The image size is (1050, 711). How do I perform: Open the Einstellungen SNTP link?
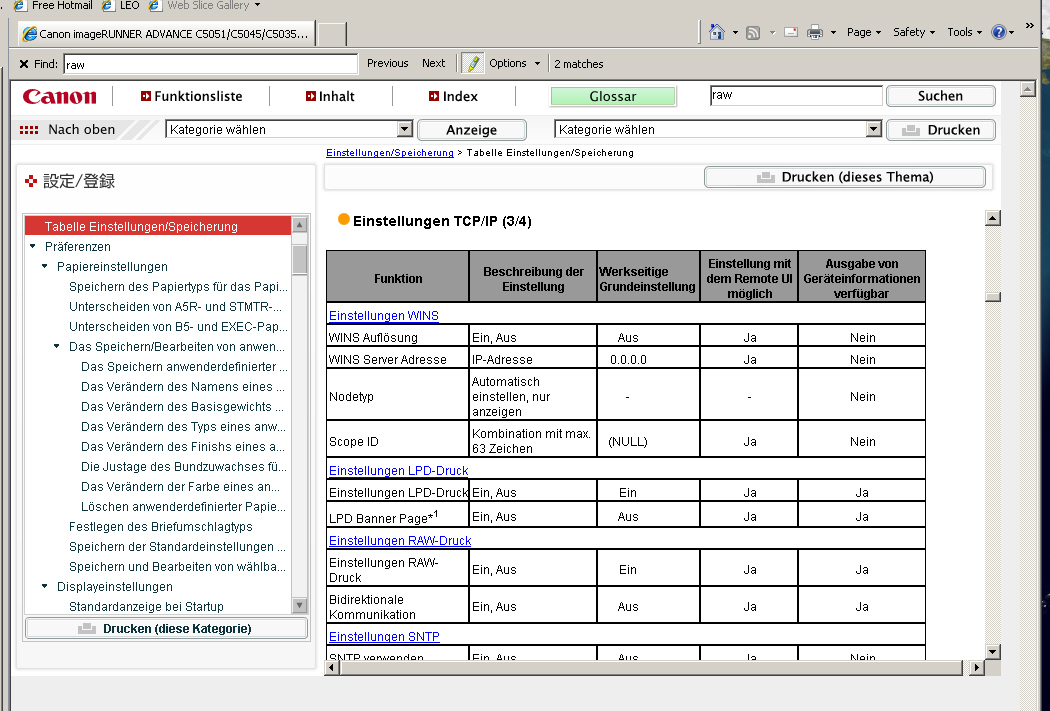(384, 637)
